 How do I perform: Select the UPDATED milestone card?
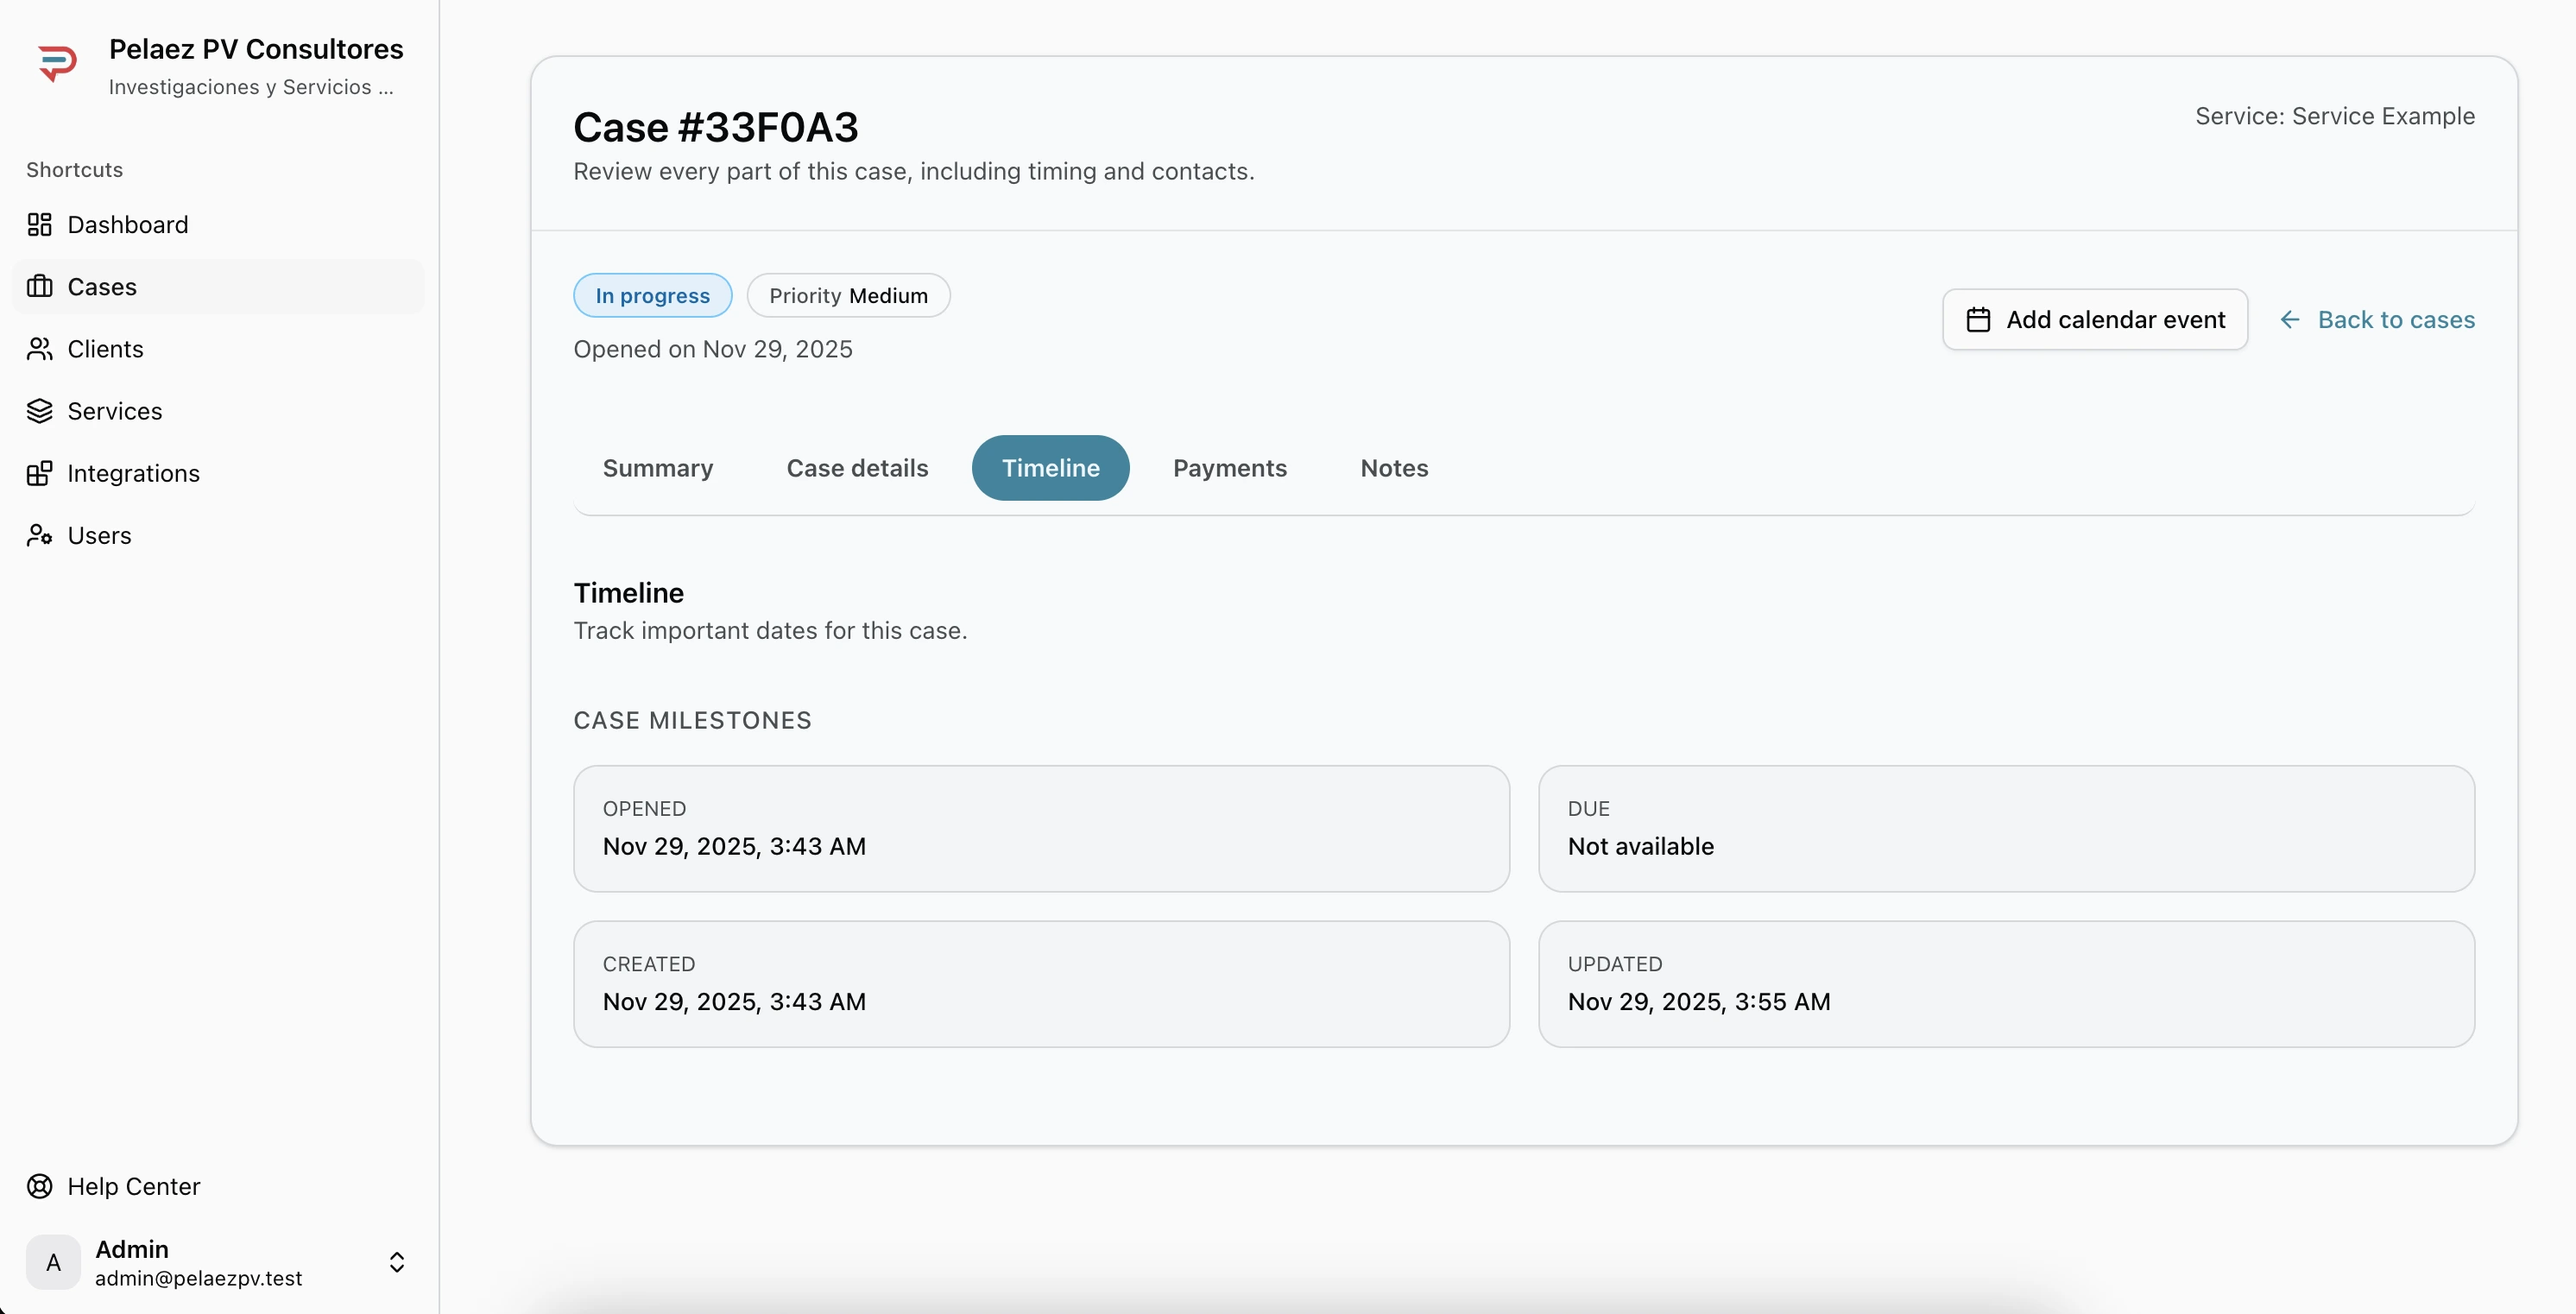(2006, 983)
